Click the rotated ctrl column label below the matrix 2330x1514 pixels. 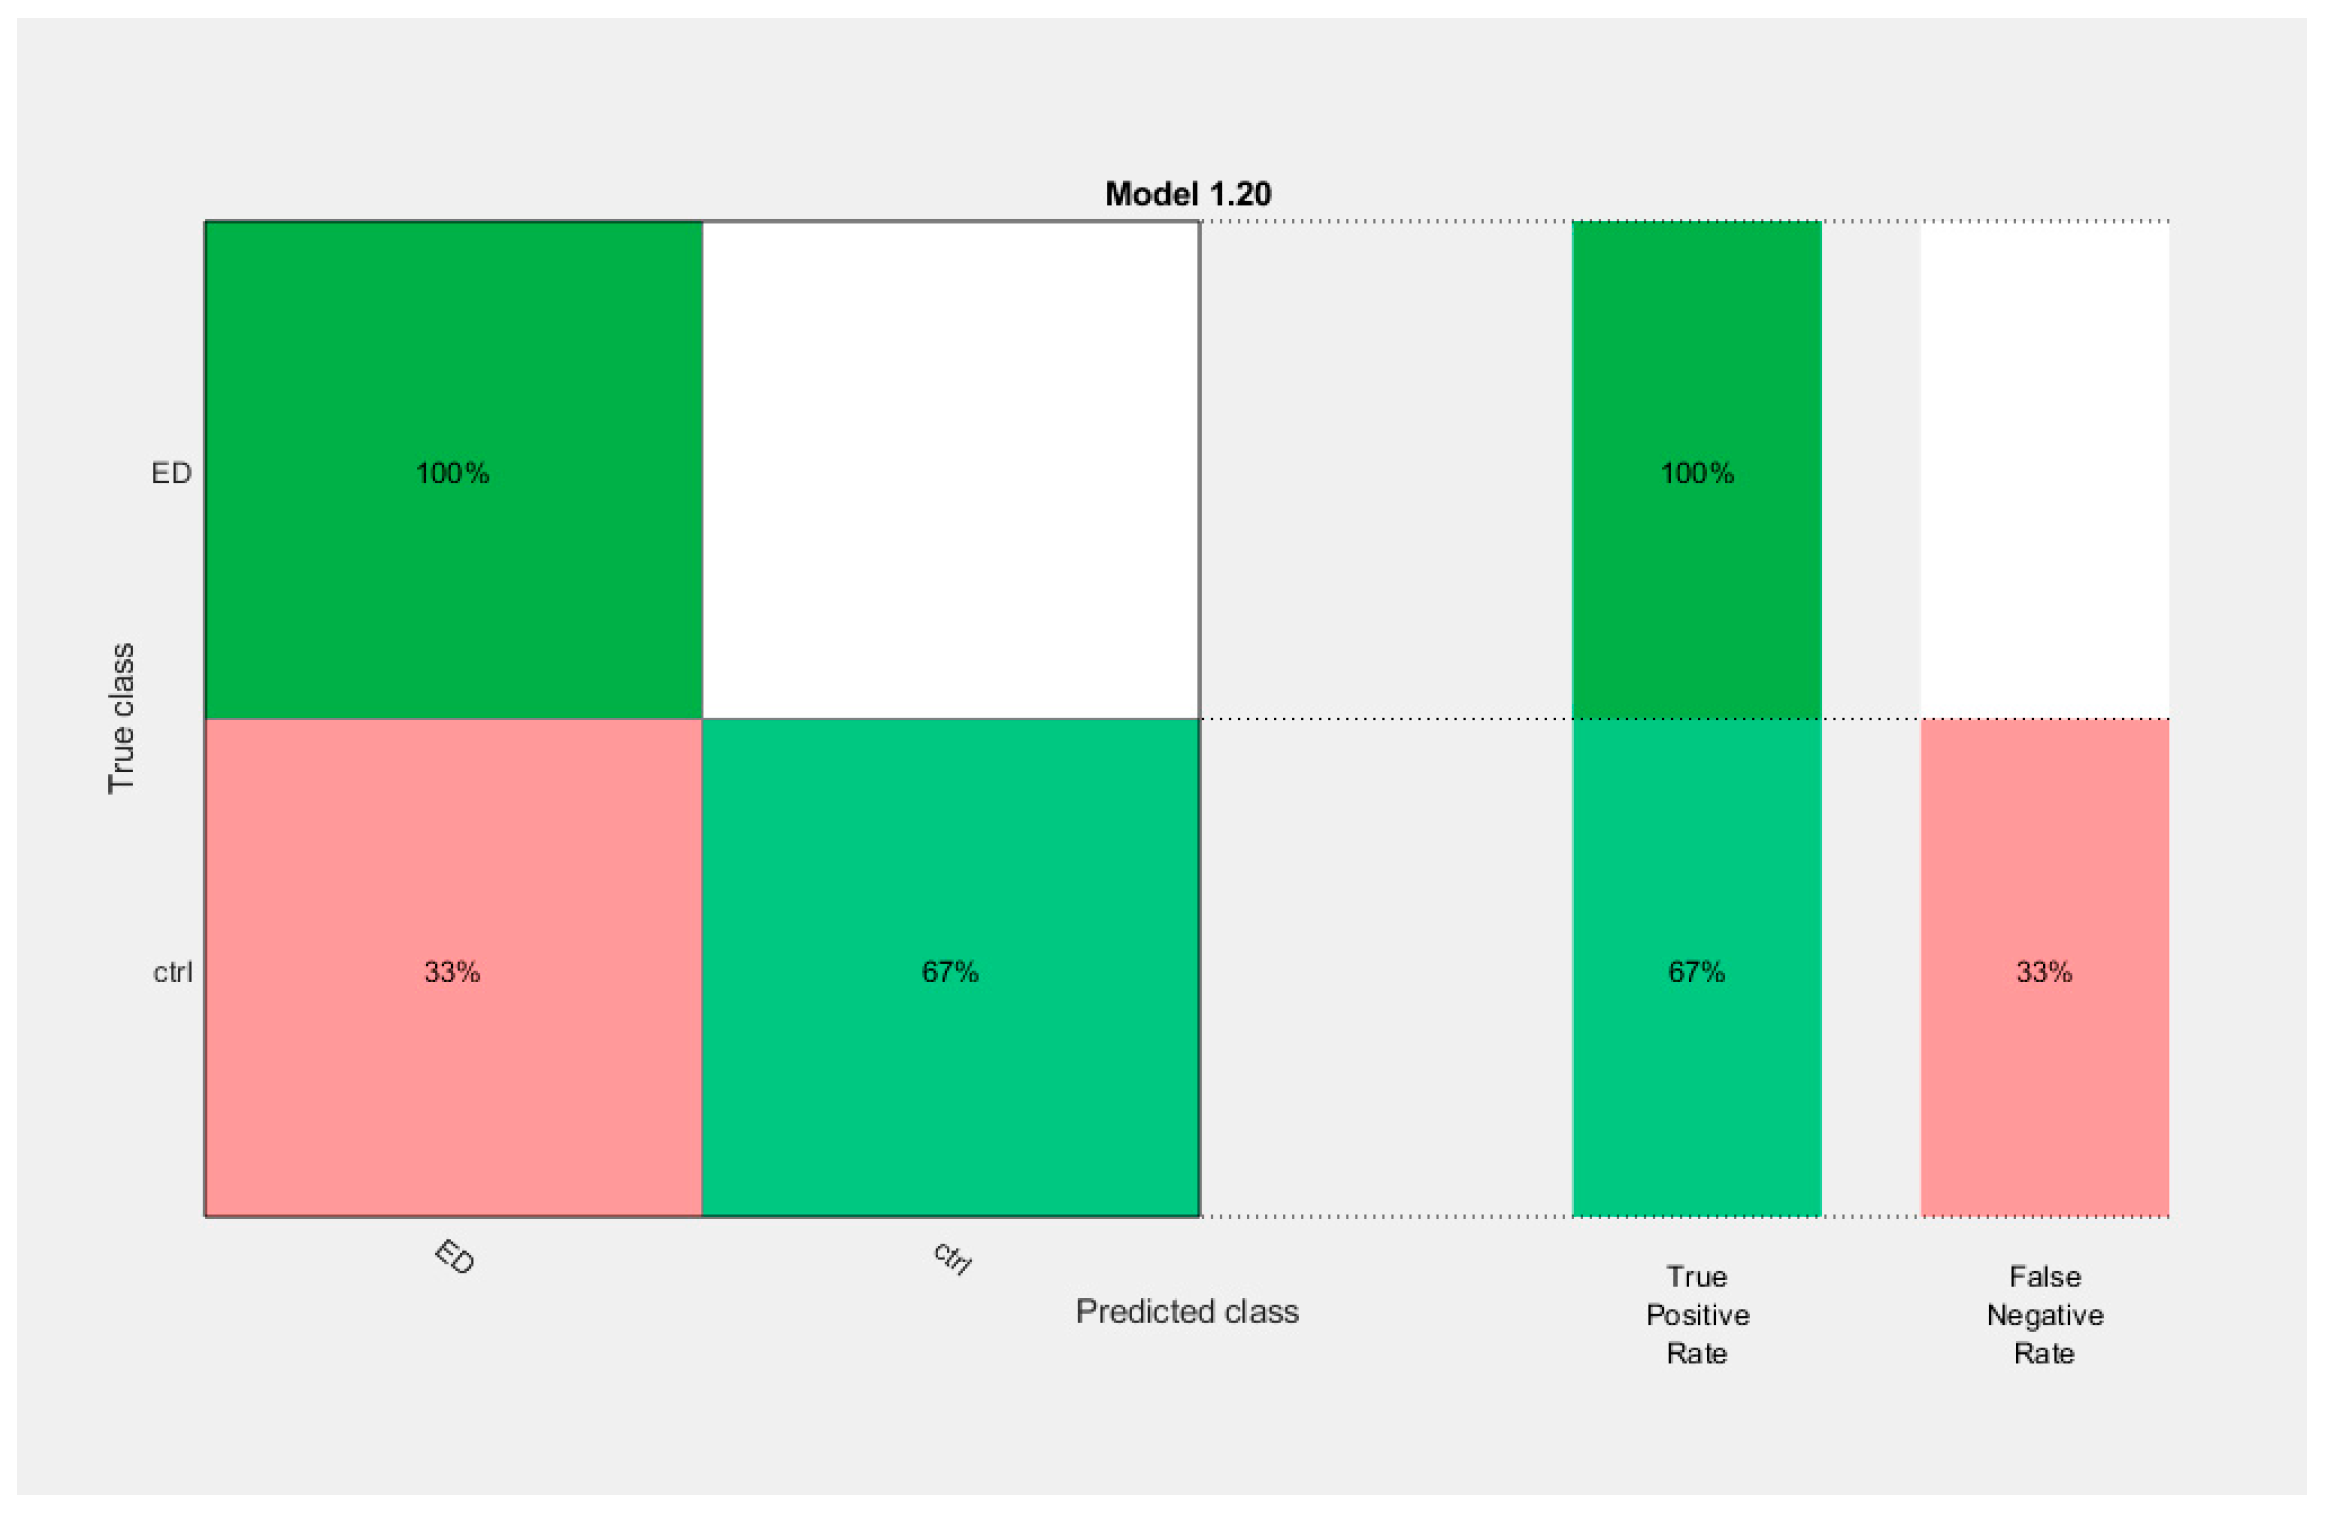(x=952, y=1257)
